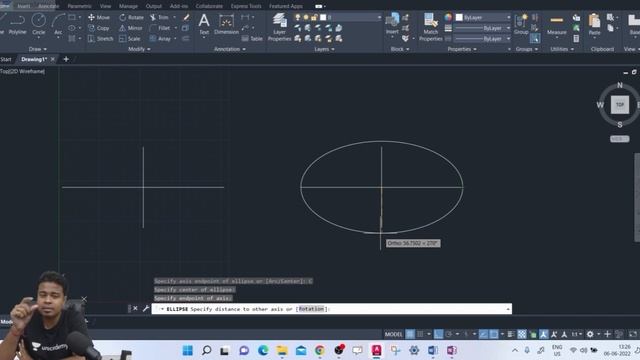The image size is (640, 360).
Task: Activate the Move tool
Action: [x=99, y=18]
